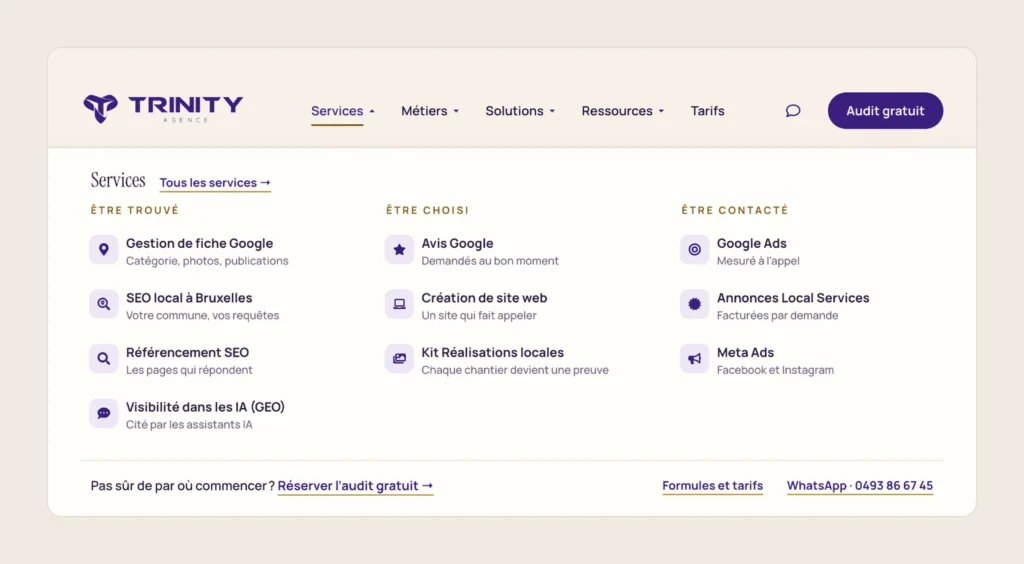Screen dimensions: 1024x564
Task: Click the 'Facturées par demande' description
Action: point(777,315)
